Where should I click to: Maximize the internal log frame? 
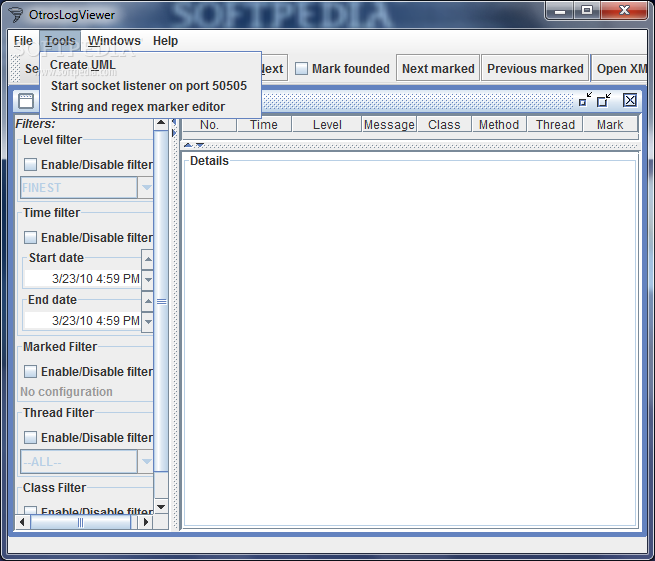click(x=604, y=100)
